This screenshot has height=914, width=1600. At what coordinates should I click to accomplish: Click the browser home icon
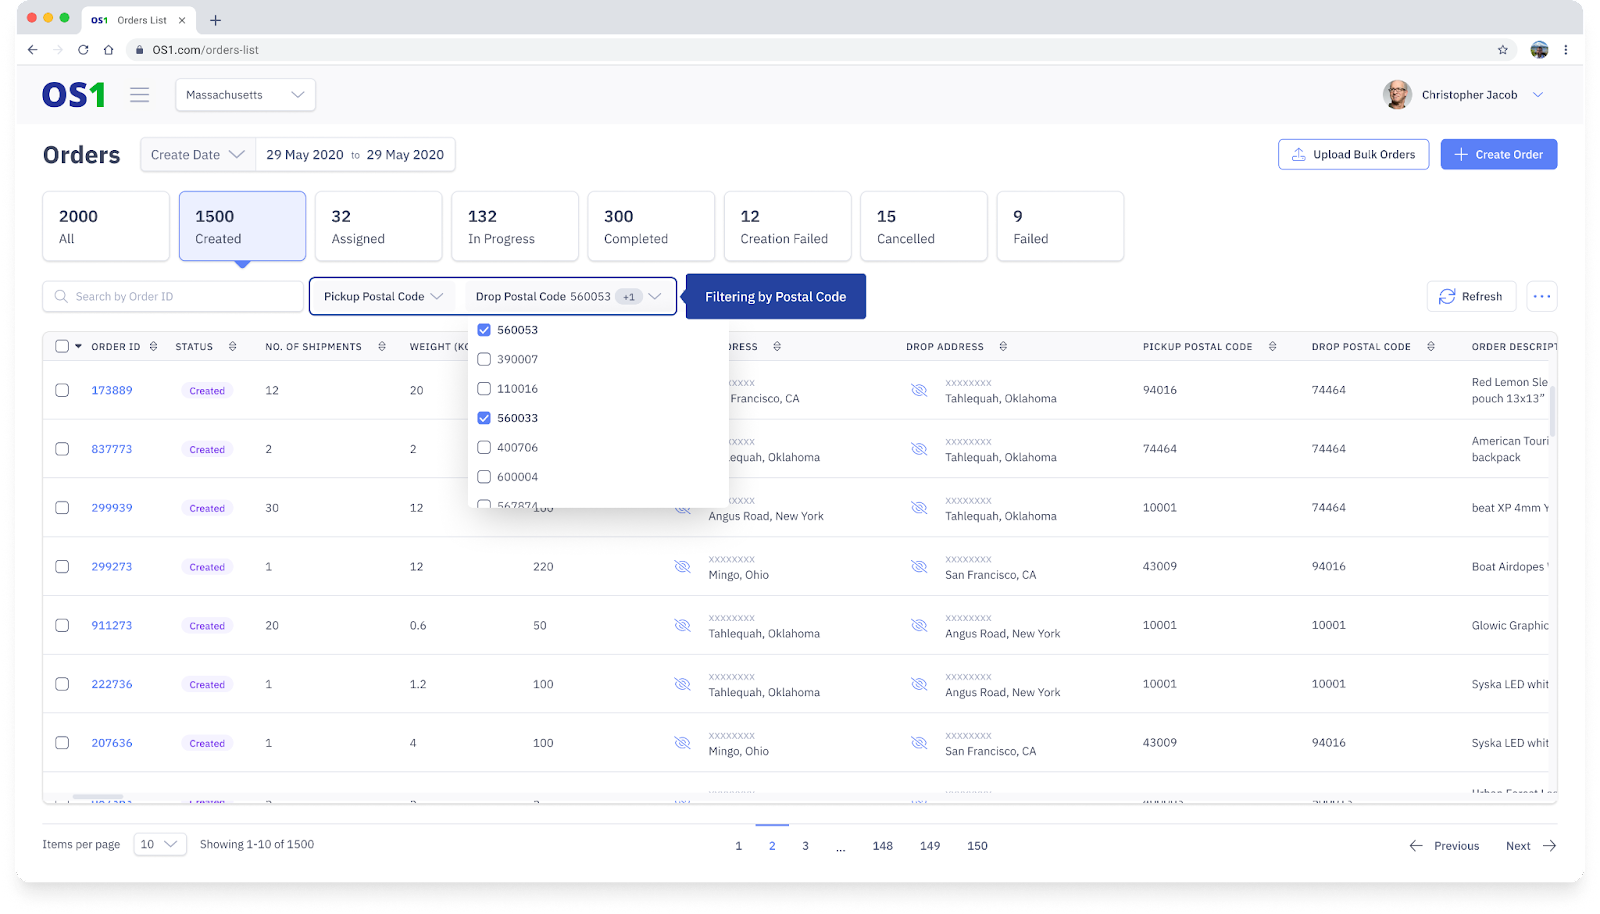click(x=108, y=50)
